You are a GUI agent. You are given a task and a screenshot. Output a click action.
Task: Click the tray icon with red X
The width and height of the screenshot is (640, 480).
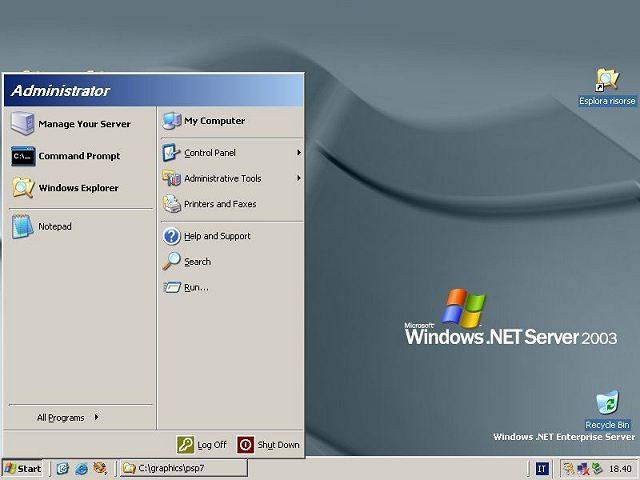tap(583, 469)
